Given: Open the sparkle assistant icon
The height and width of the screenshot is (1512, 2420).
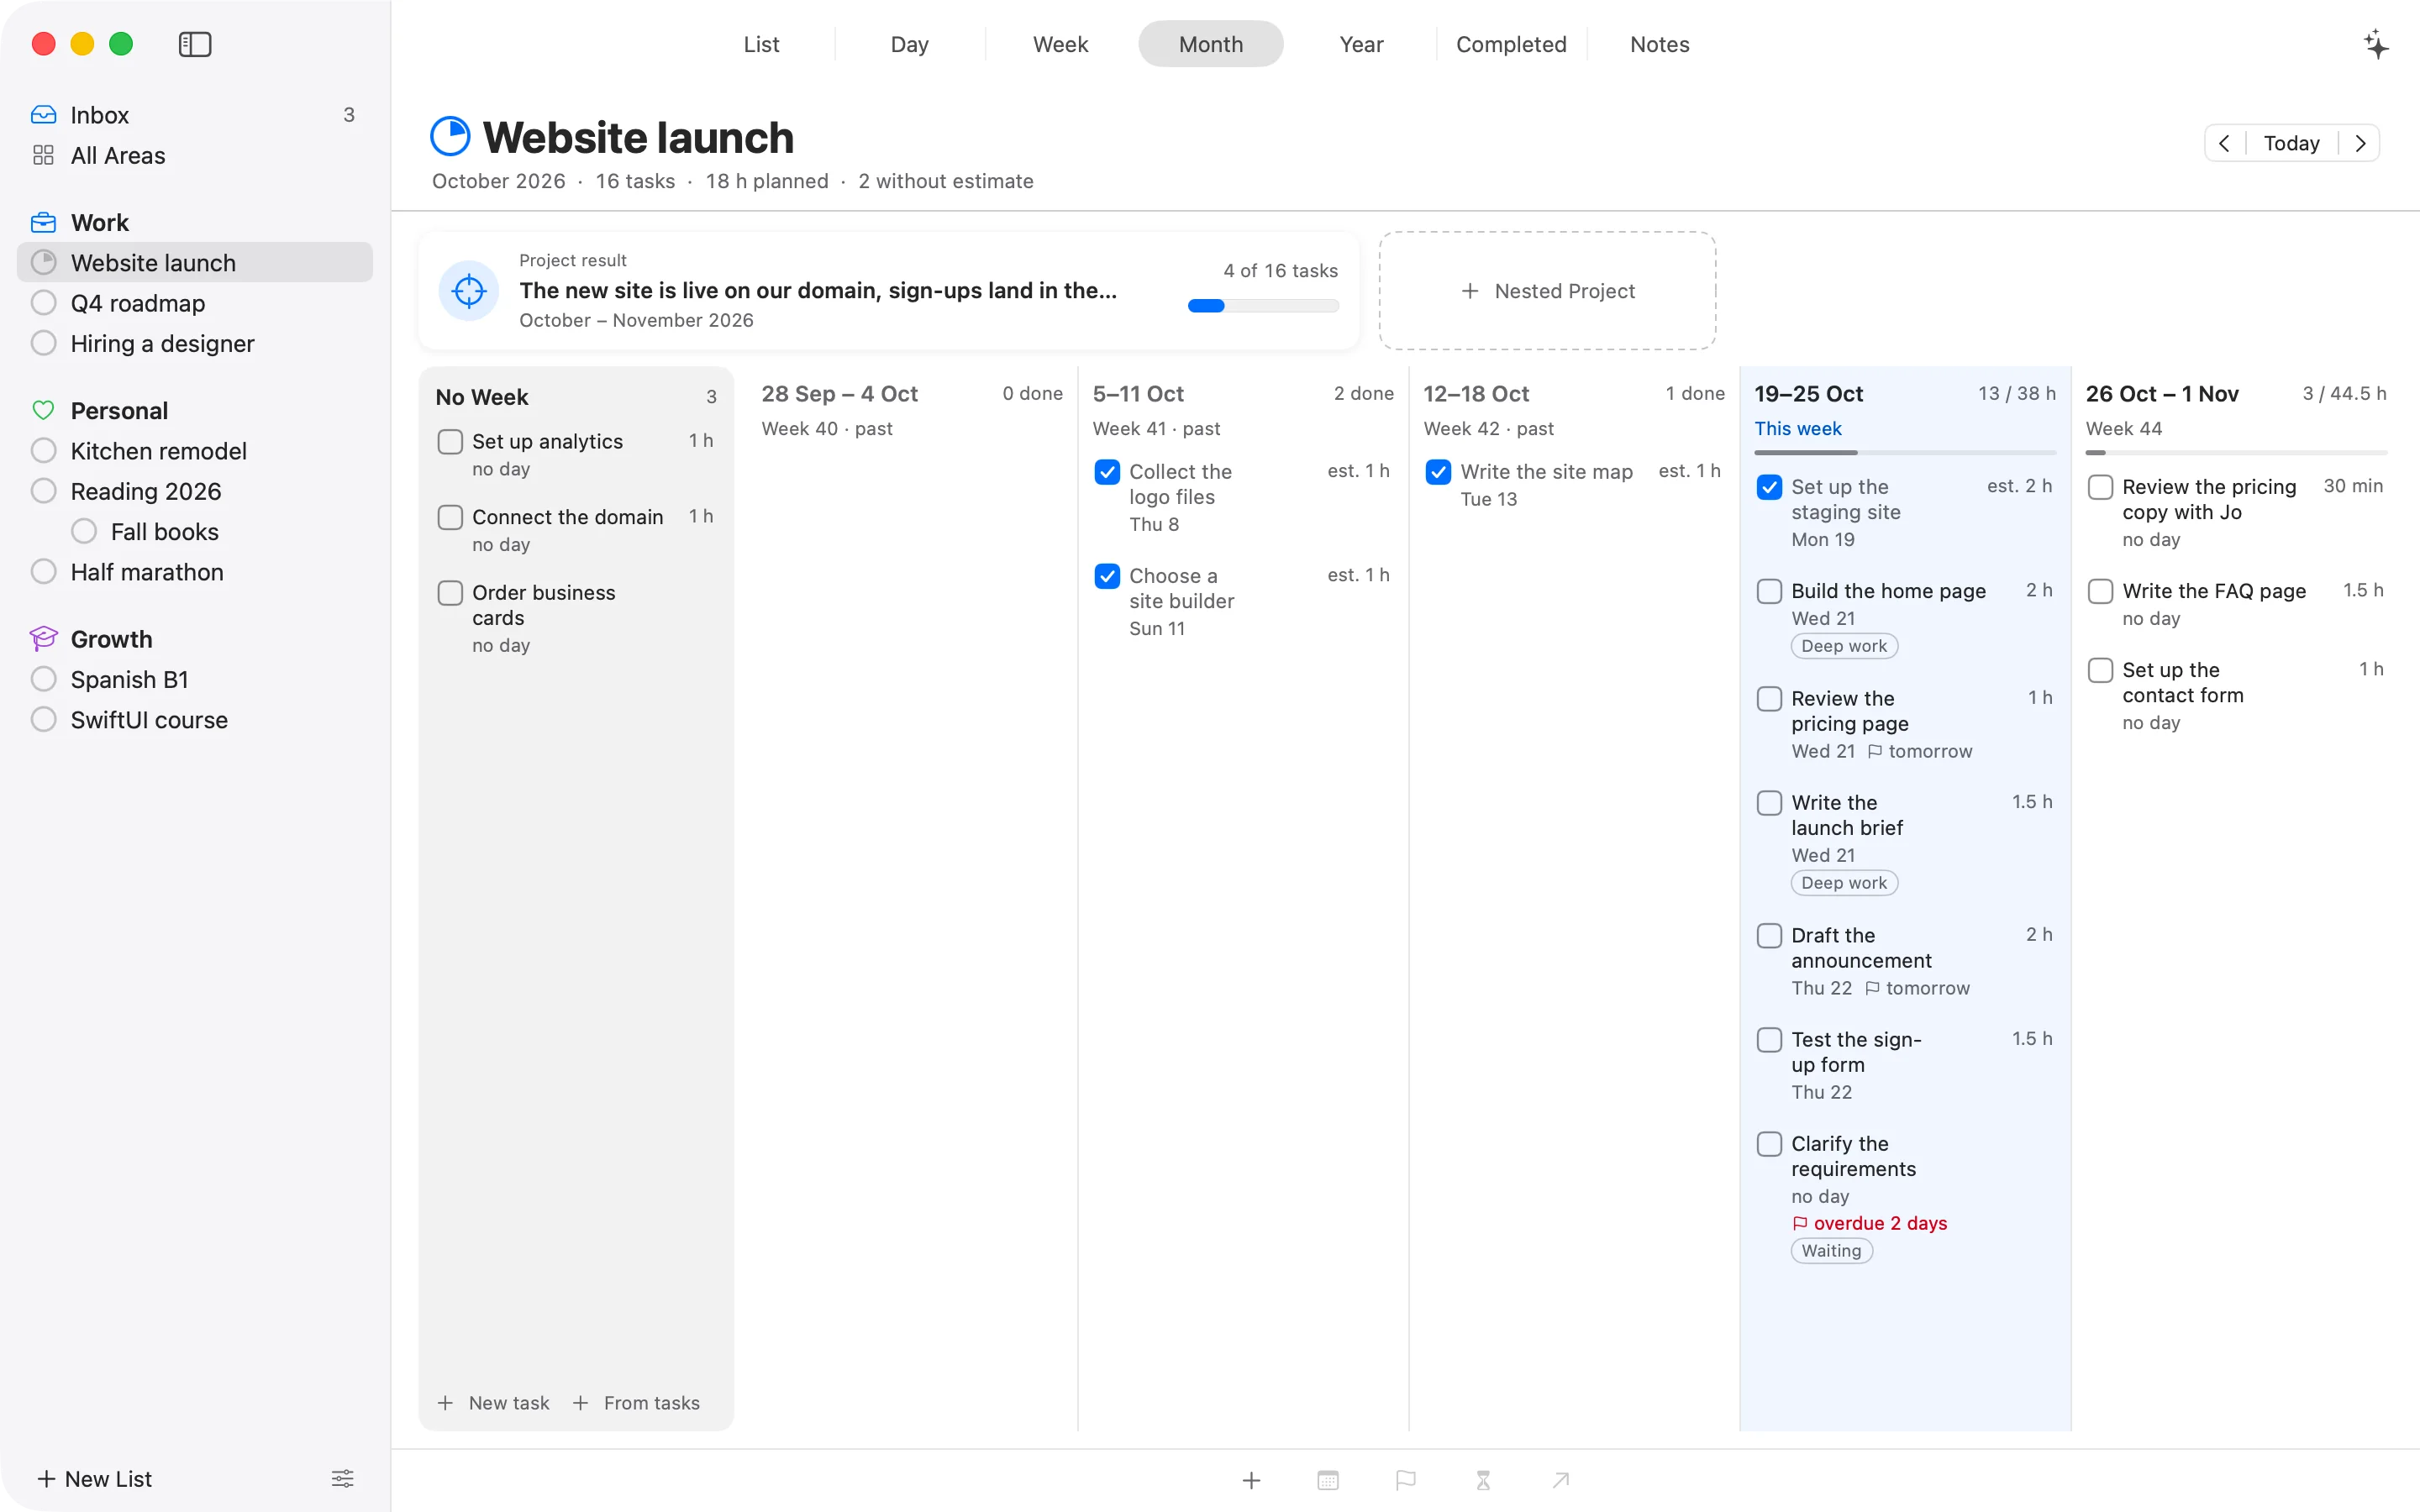Looking at the screenshot, I should tap(2376, 44).
